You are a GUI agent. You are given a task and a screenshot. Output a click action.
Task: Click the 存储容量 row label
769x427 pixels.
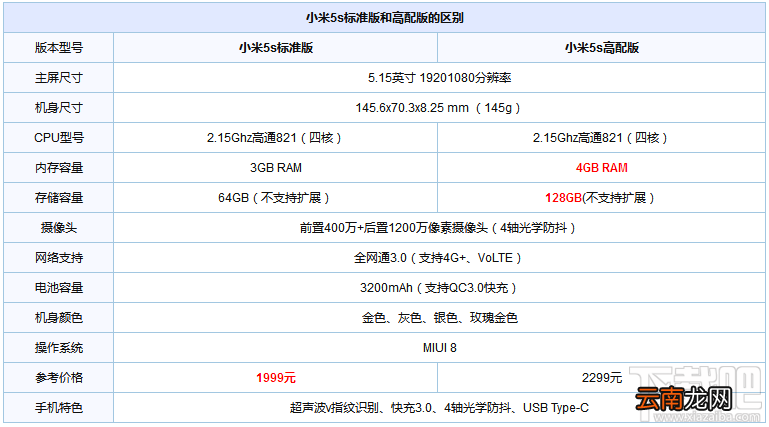click(x=59, y=198)
